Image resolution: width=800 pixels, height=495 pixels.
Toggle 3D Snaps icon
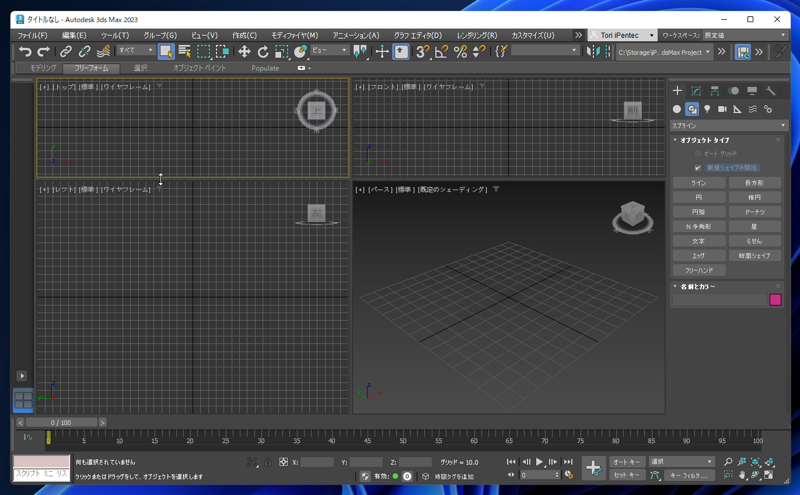coord(422,52)
